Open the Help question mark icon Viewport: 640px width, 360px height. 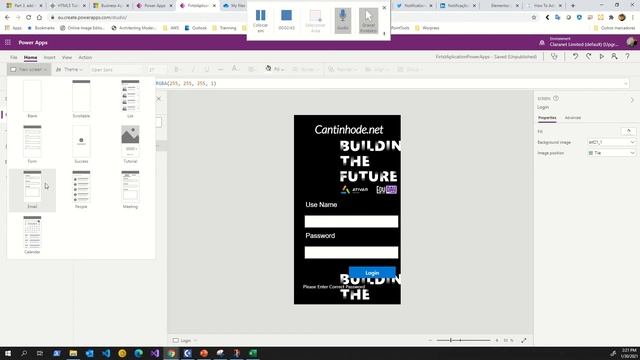click(627, 57)
